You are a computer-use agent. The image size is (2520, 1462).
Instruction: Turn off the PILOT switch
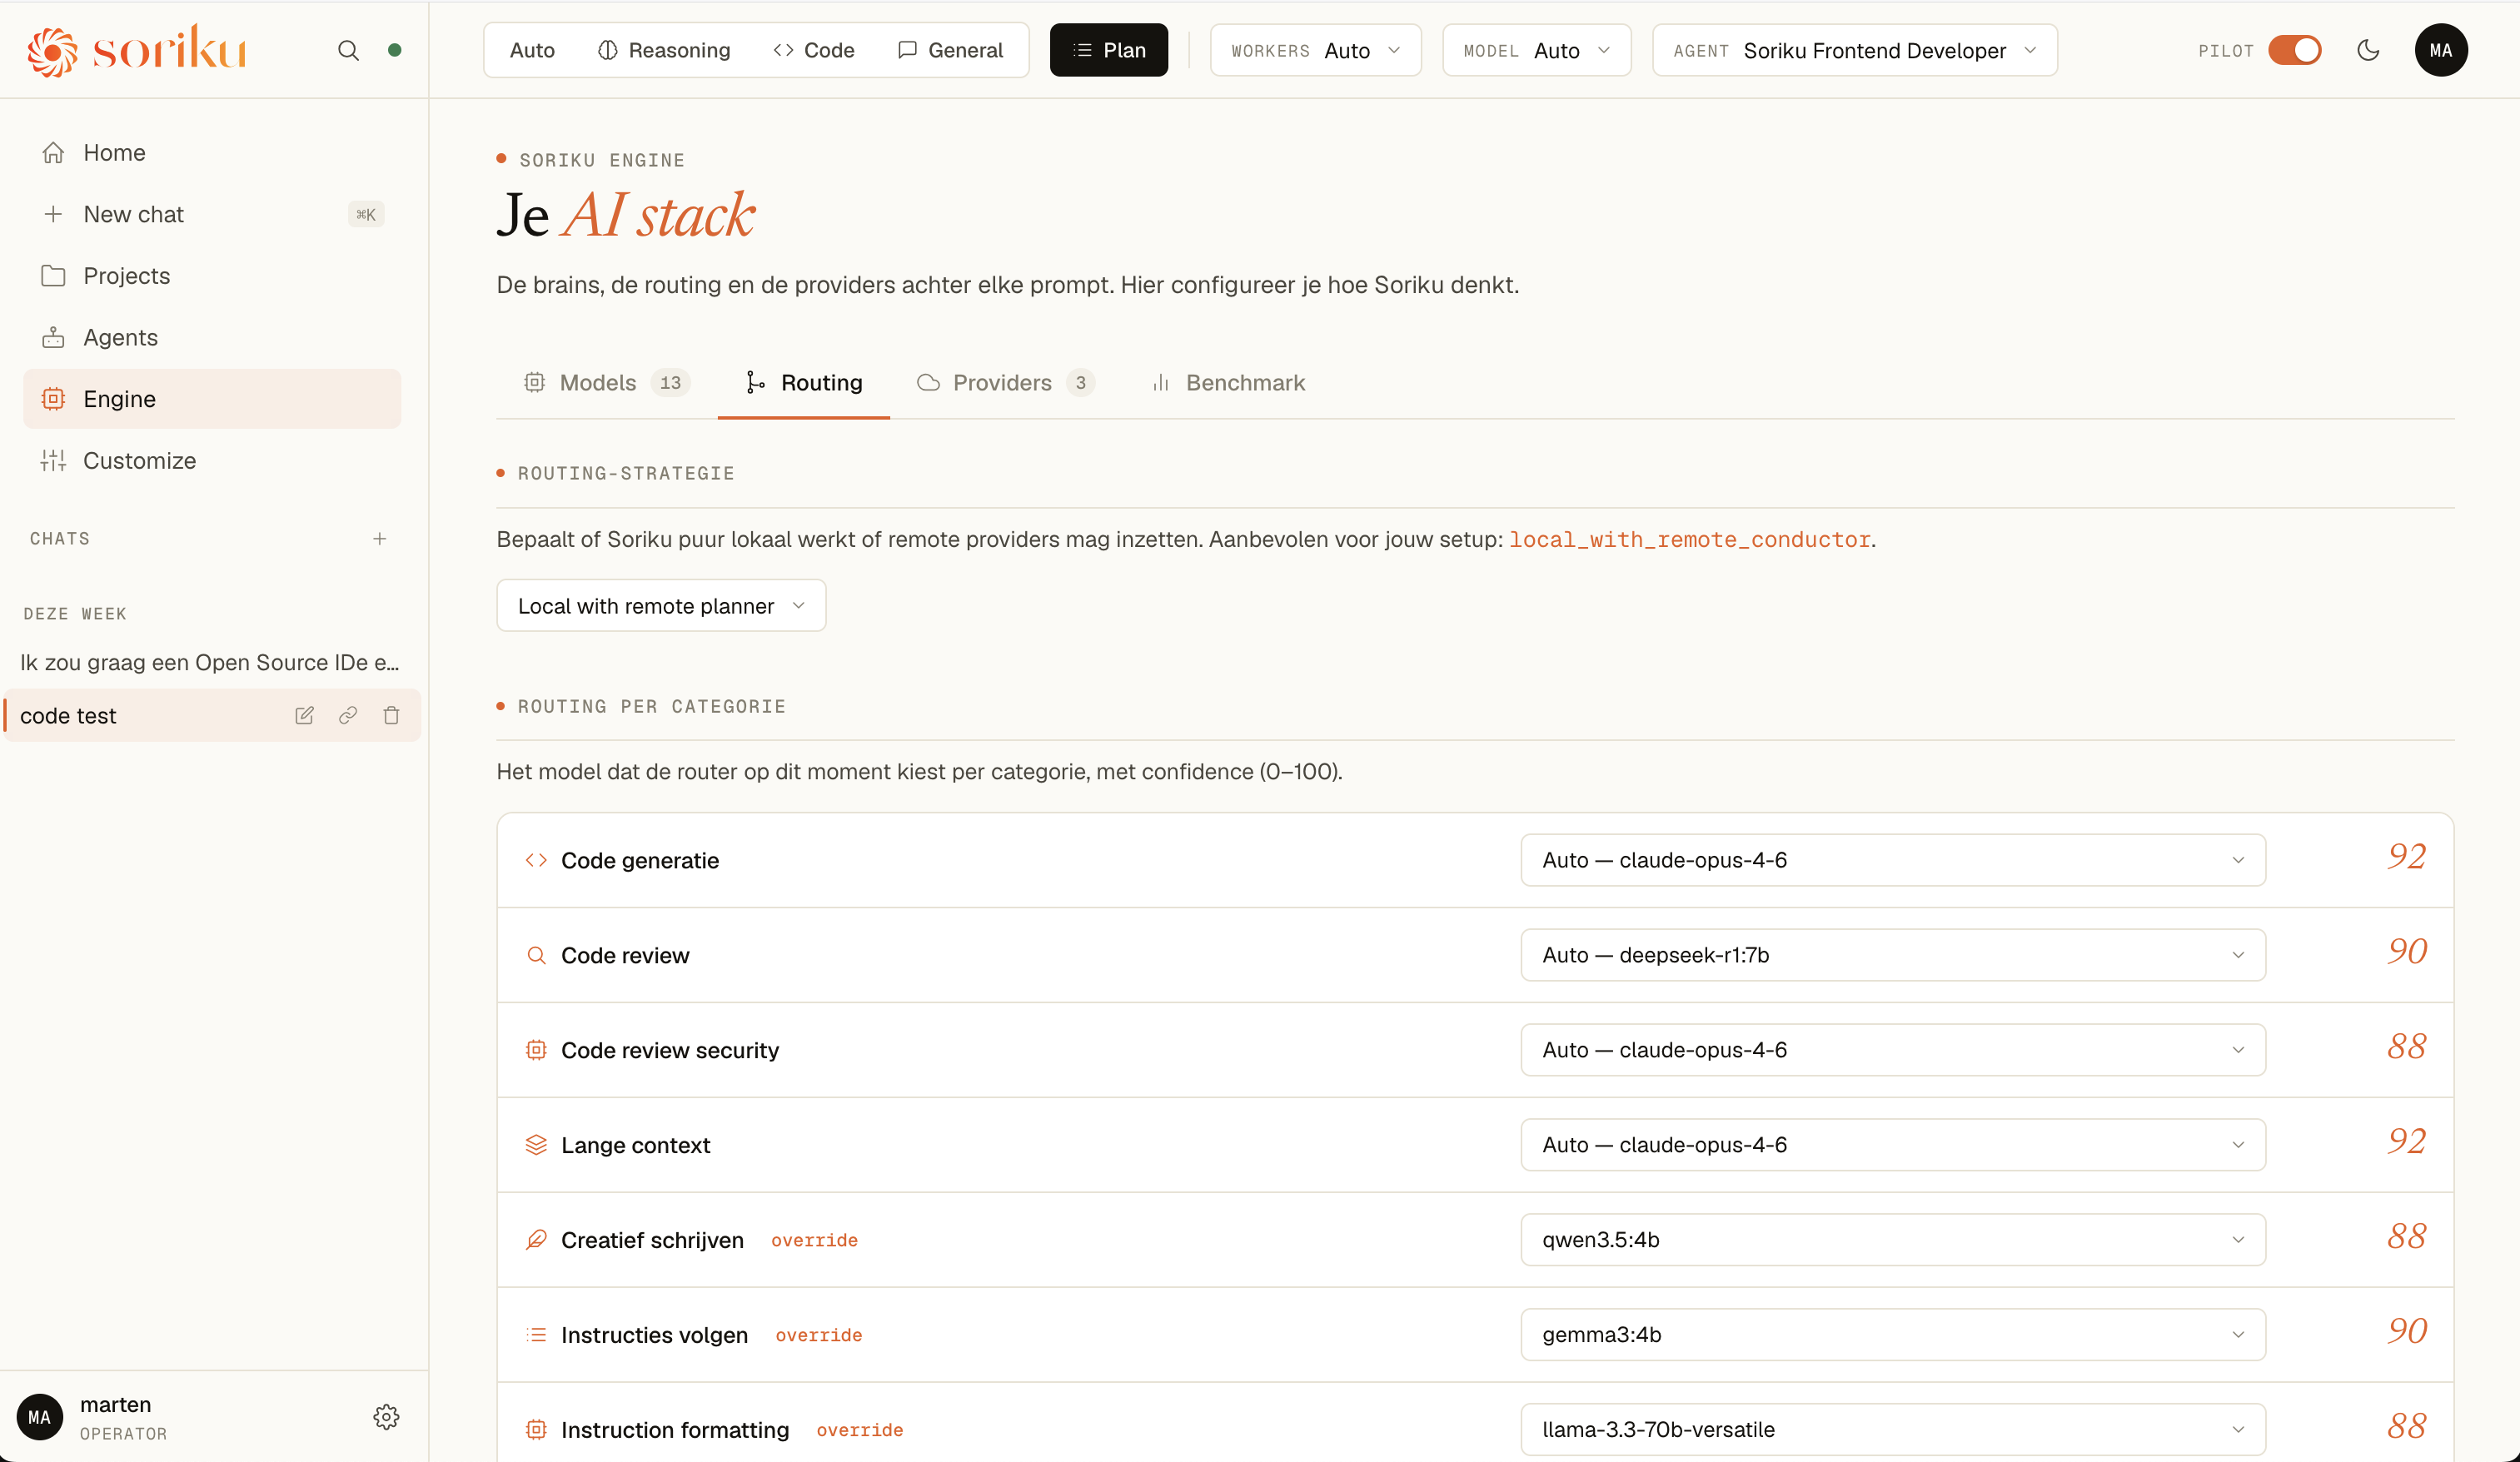tap(2294, 50)
